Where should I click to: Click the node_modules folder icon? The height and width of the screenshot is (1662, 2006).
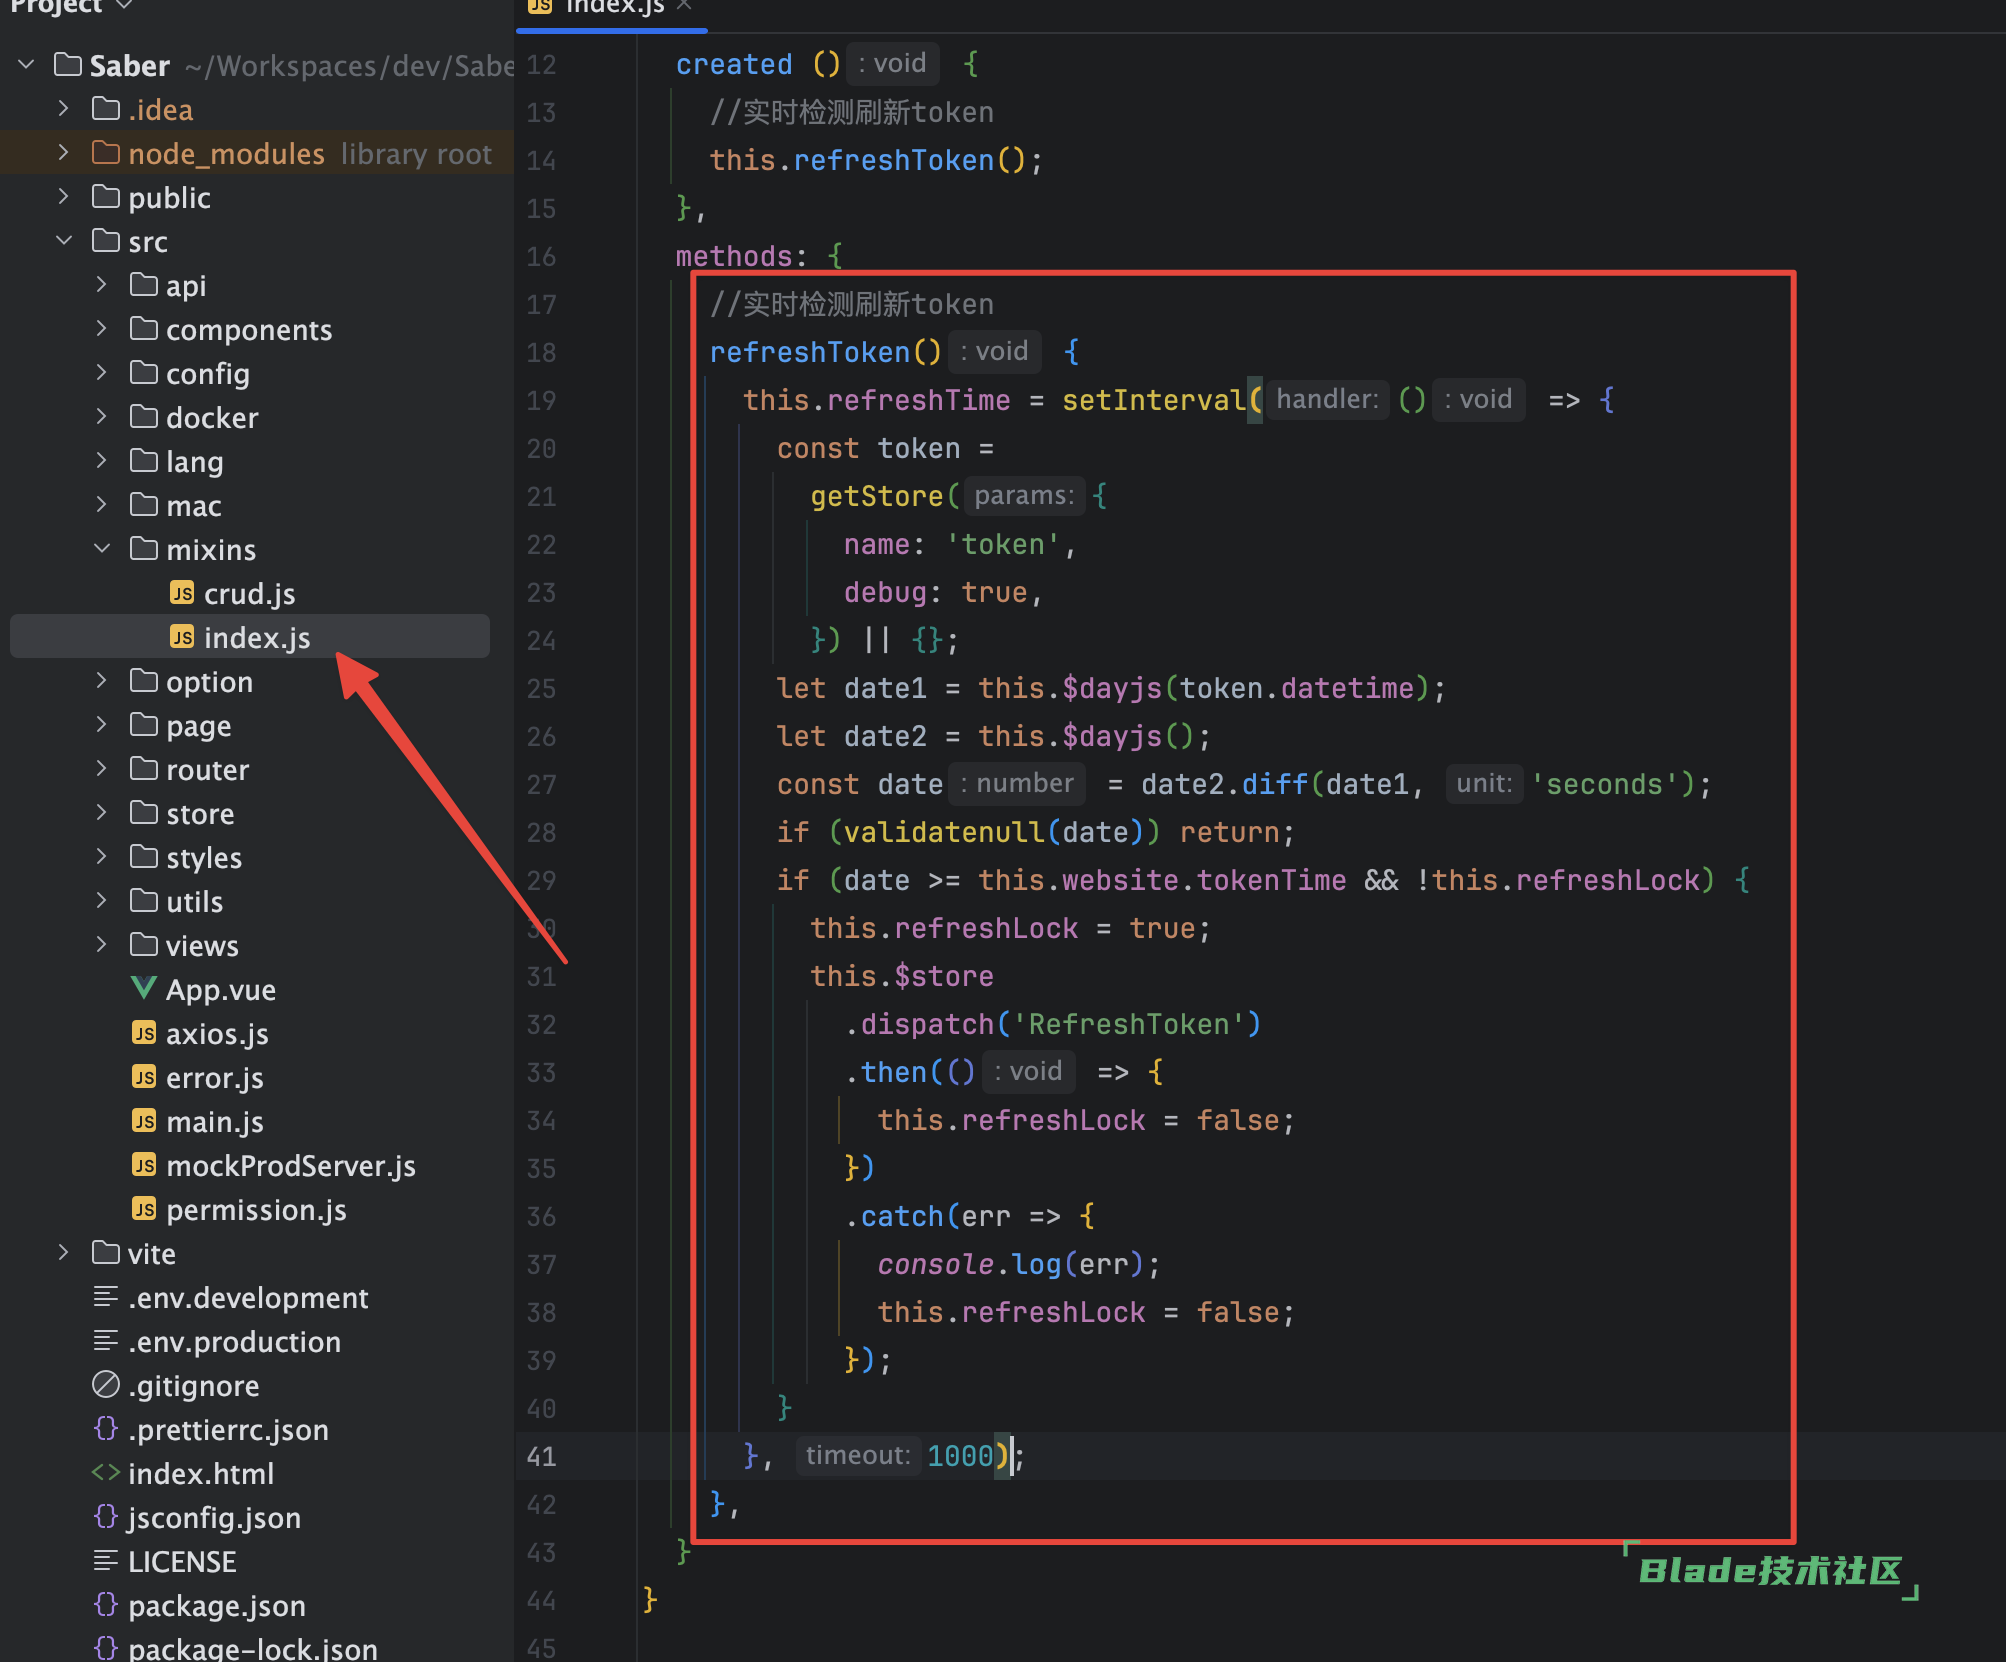click(106, 152)
